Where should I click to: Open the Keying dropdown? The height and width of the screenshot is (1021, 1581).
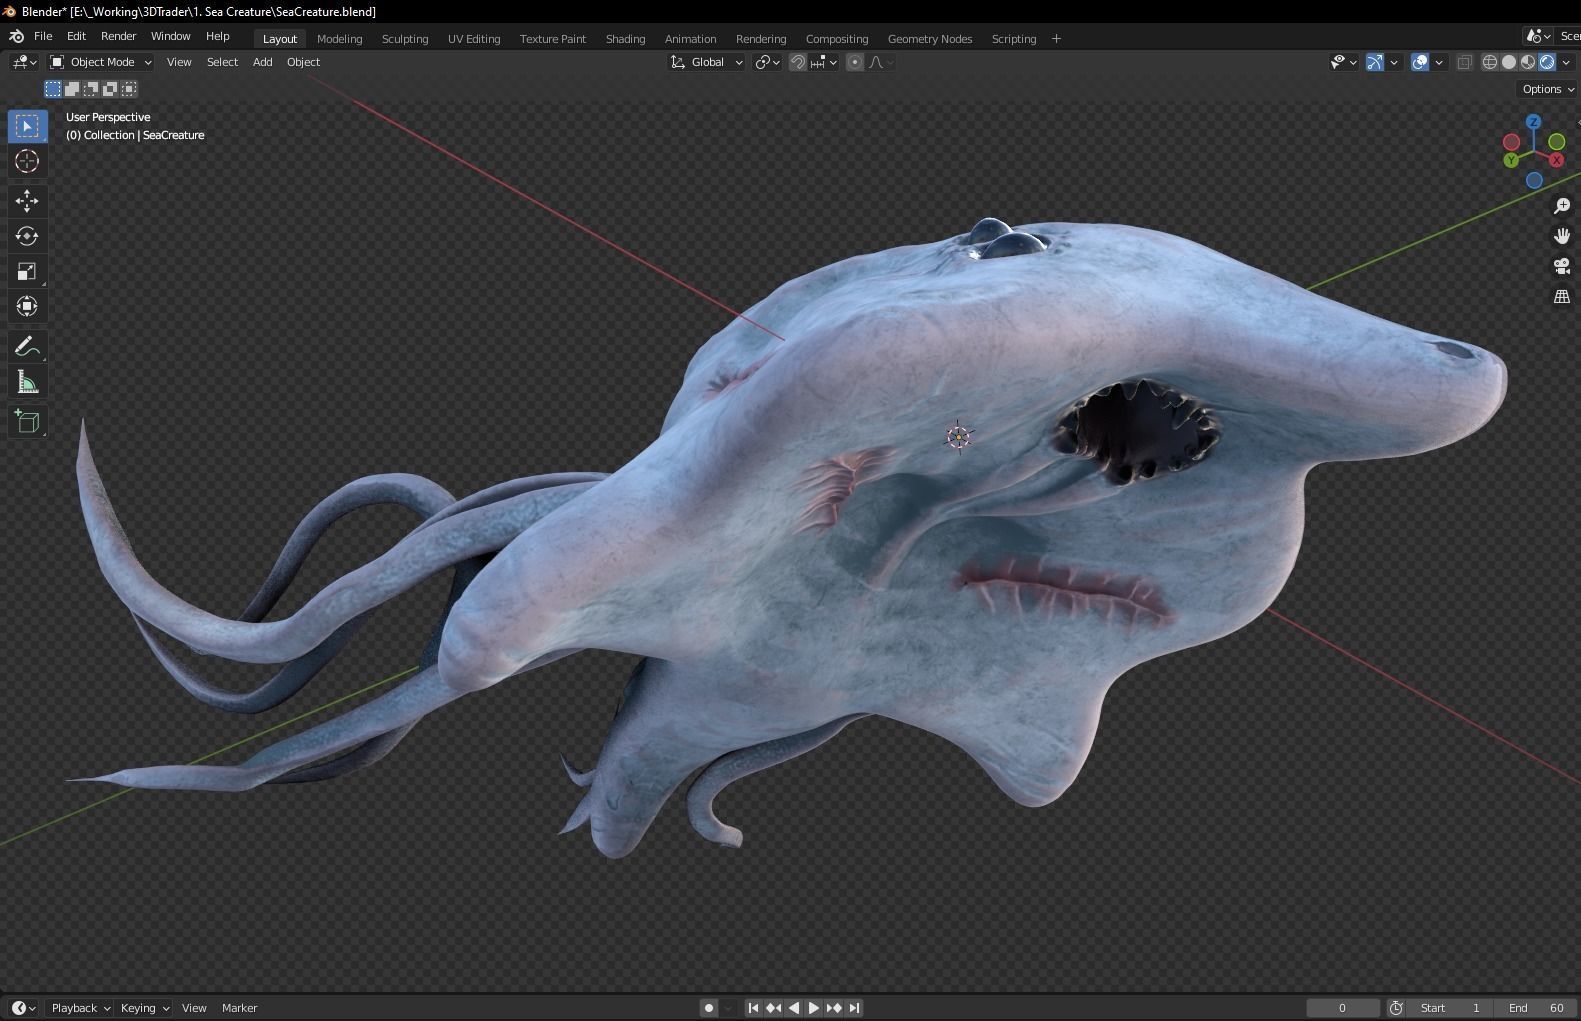[x=145, y=1008]
